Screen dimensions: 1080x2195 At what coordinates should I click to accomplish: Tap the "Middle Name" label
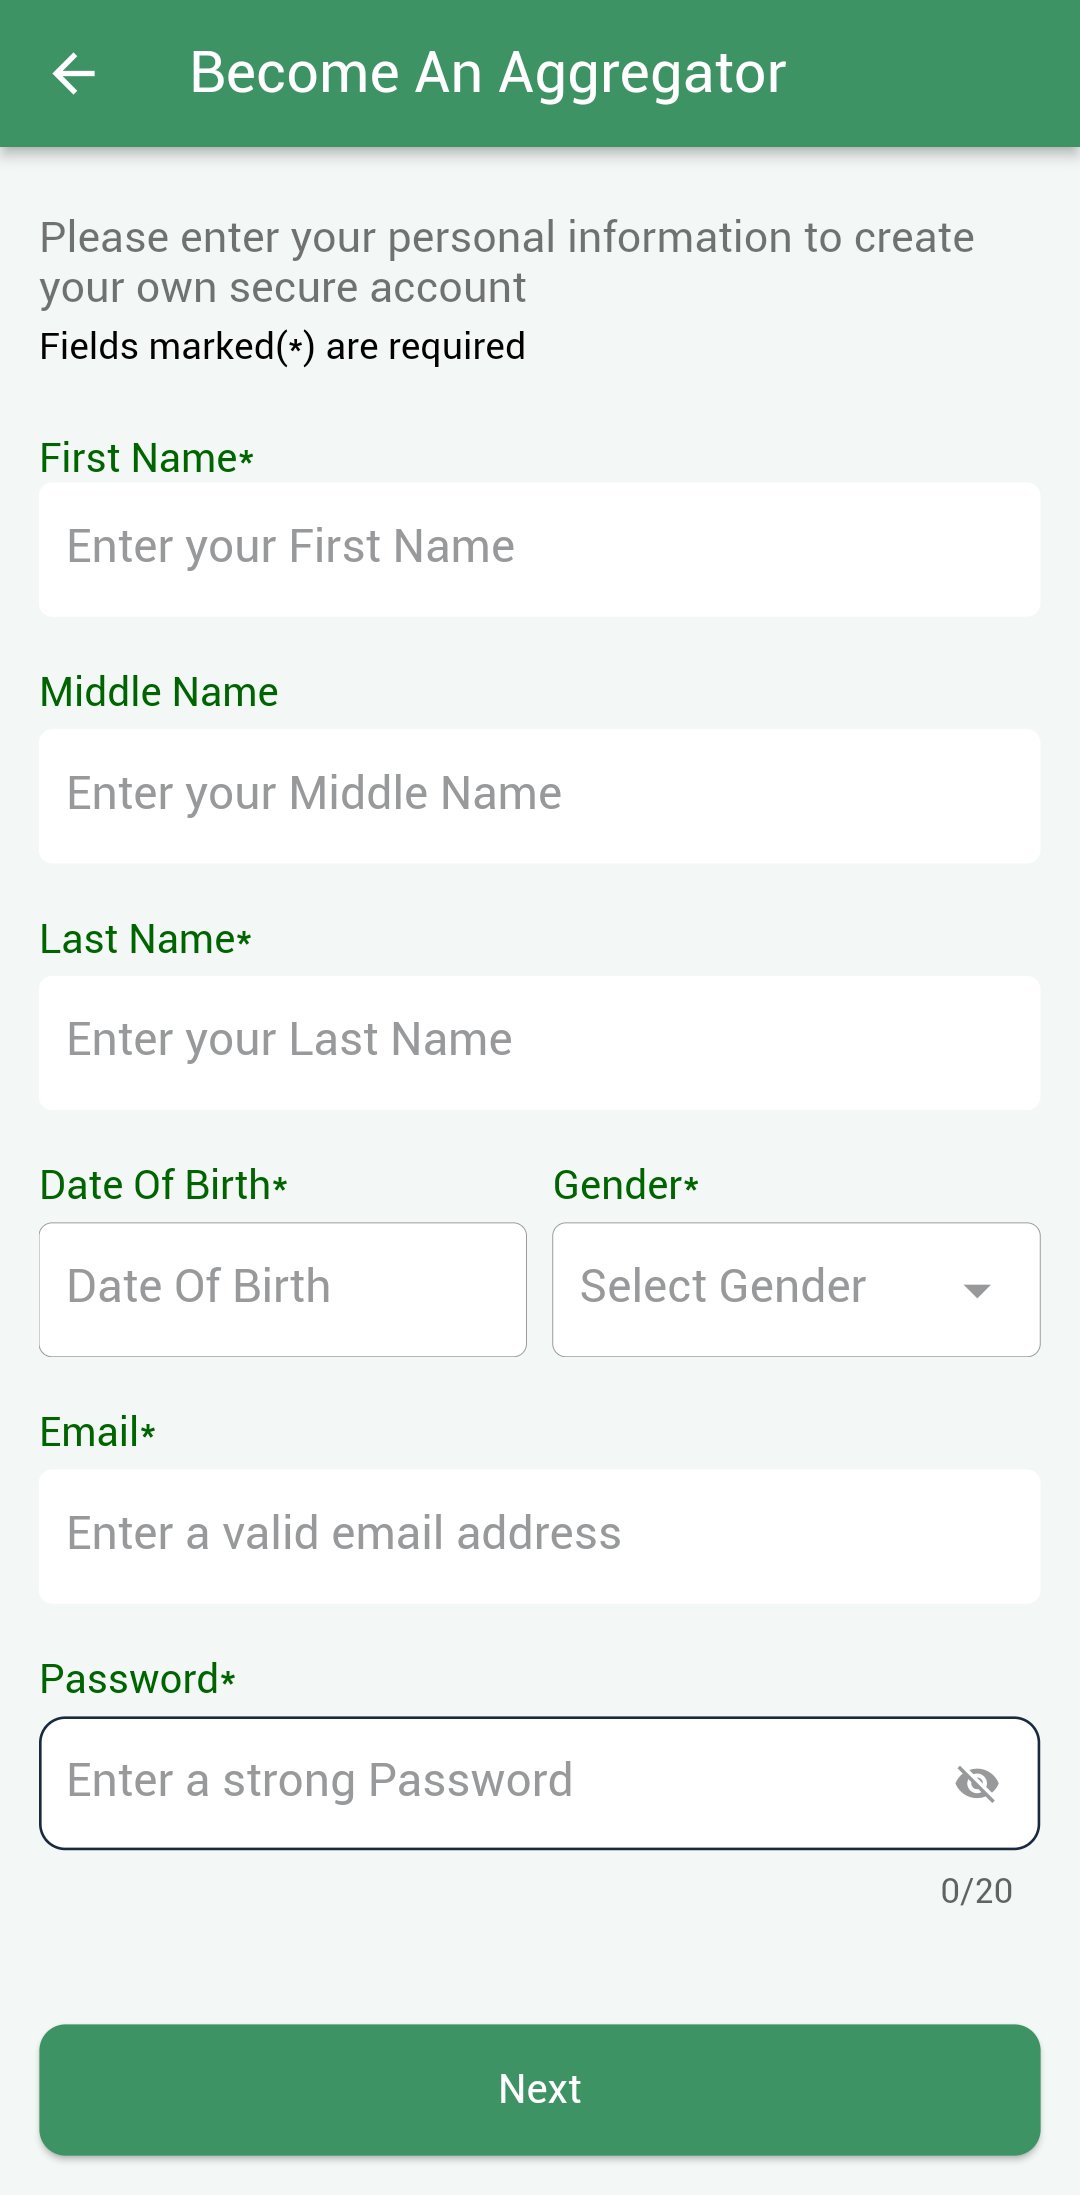tap(159, 692)
